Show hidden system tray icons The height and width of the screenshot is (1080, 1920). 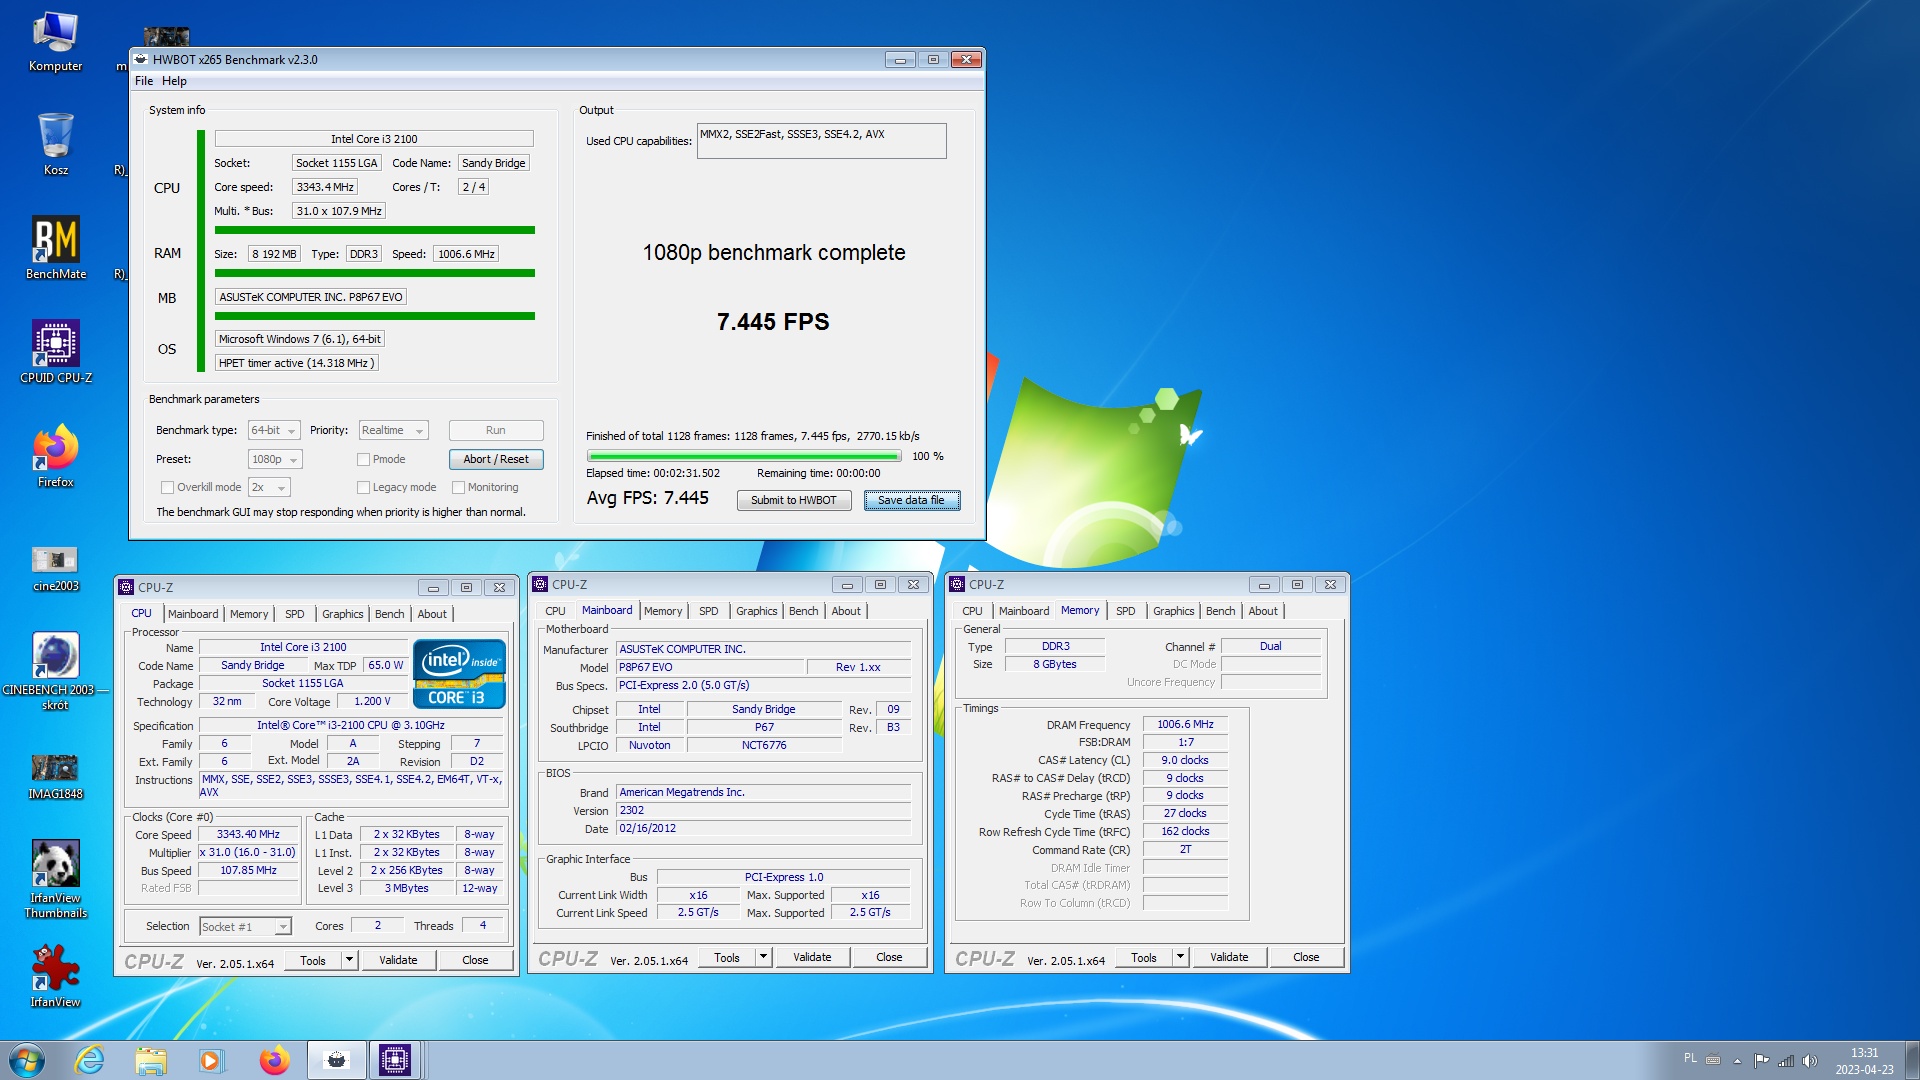[x=1737, y=1061]
